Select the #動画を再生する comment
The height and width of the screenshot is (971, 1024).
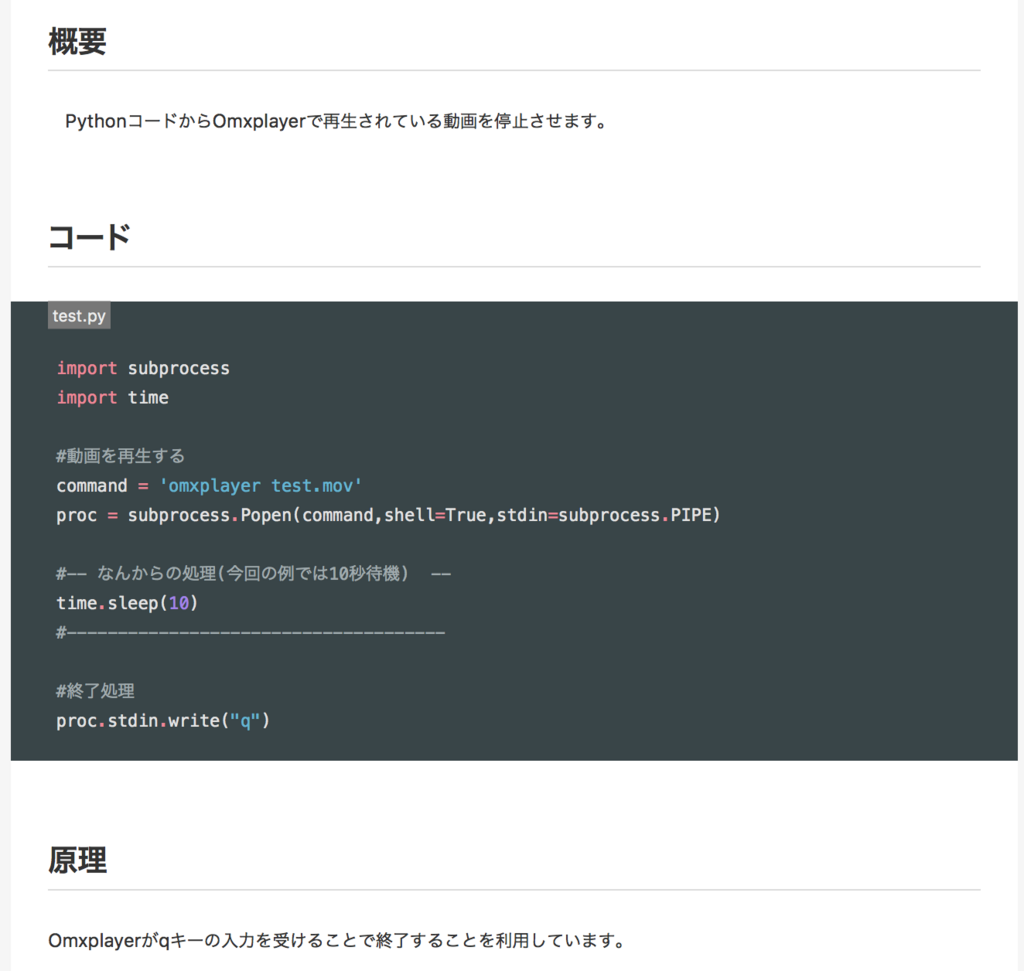click(x=119, y=455)
